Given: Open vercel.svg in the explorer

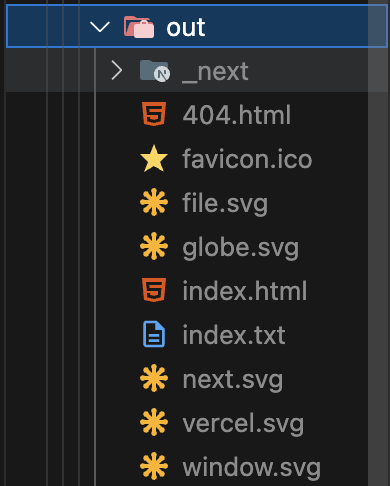Looking at the screenshot, I should pyautogui.click(x=243, y=424).
